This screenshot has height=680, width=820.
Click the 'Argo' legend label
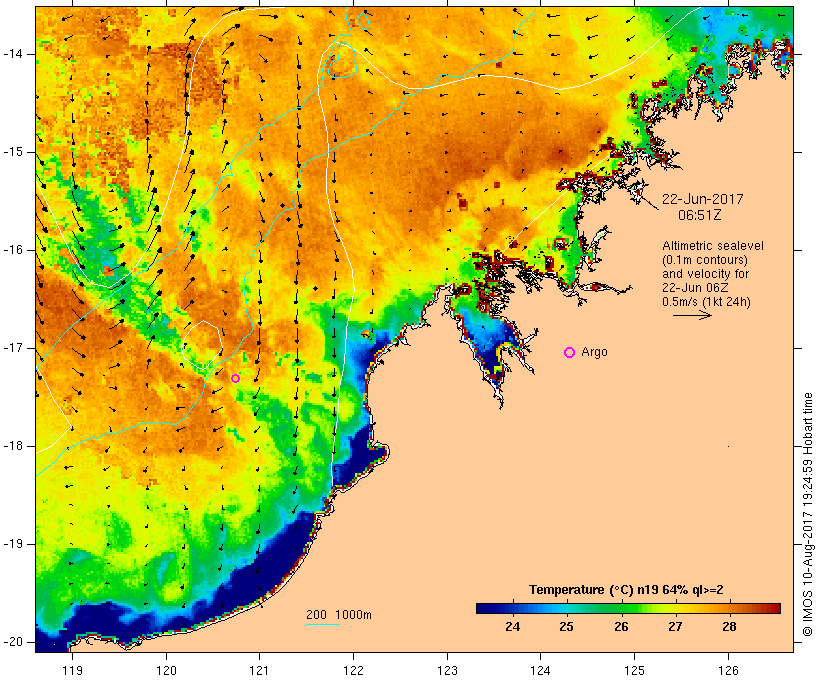tap(595, 352)
